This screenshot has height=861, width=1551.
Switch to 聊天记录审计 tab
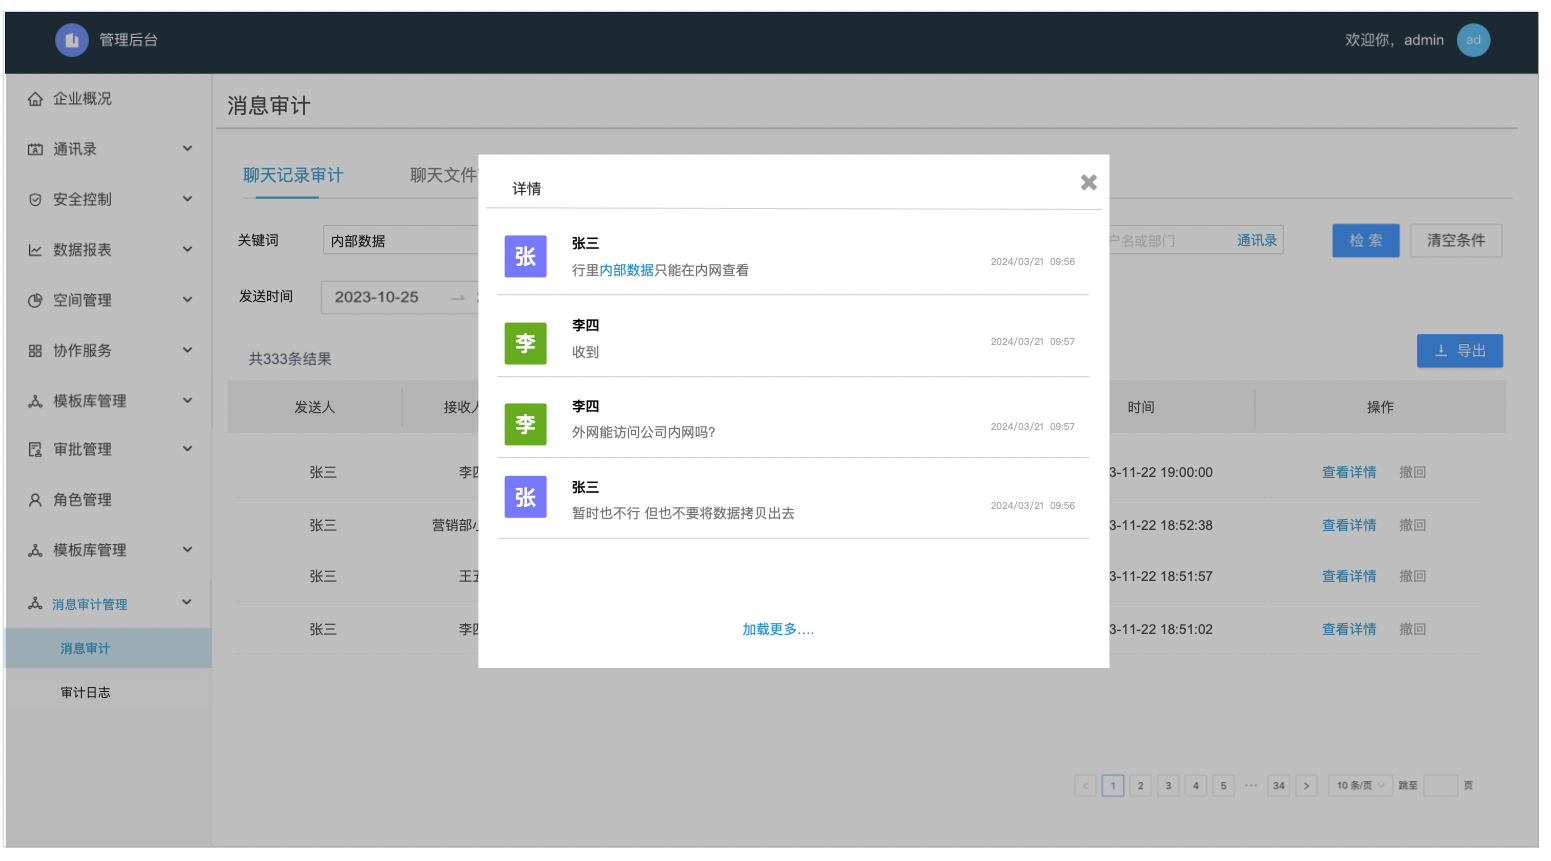click(x=293, y=176)
